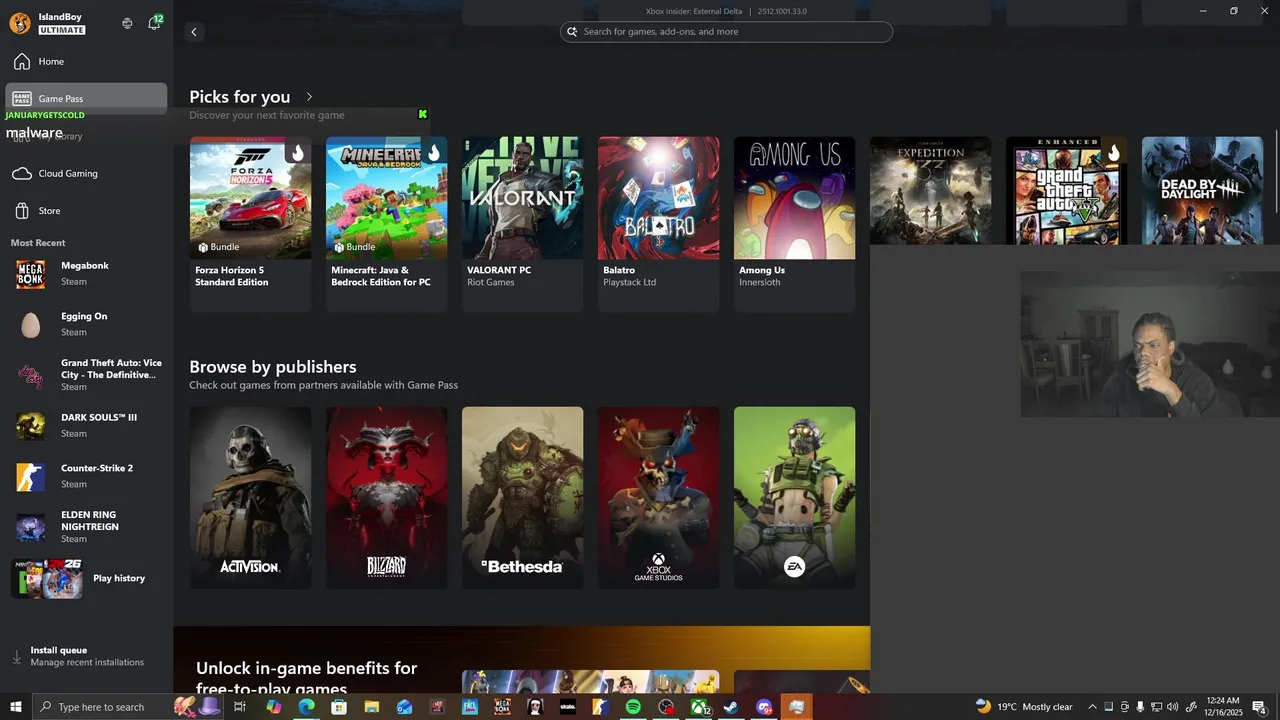This screenshot has height=720, width=1280.
Task: Browse Activision publisher tile
Action: coord(250,497)
